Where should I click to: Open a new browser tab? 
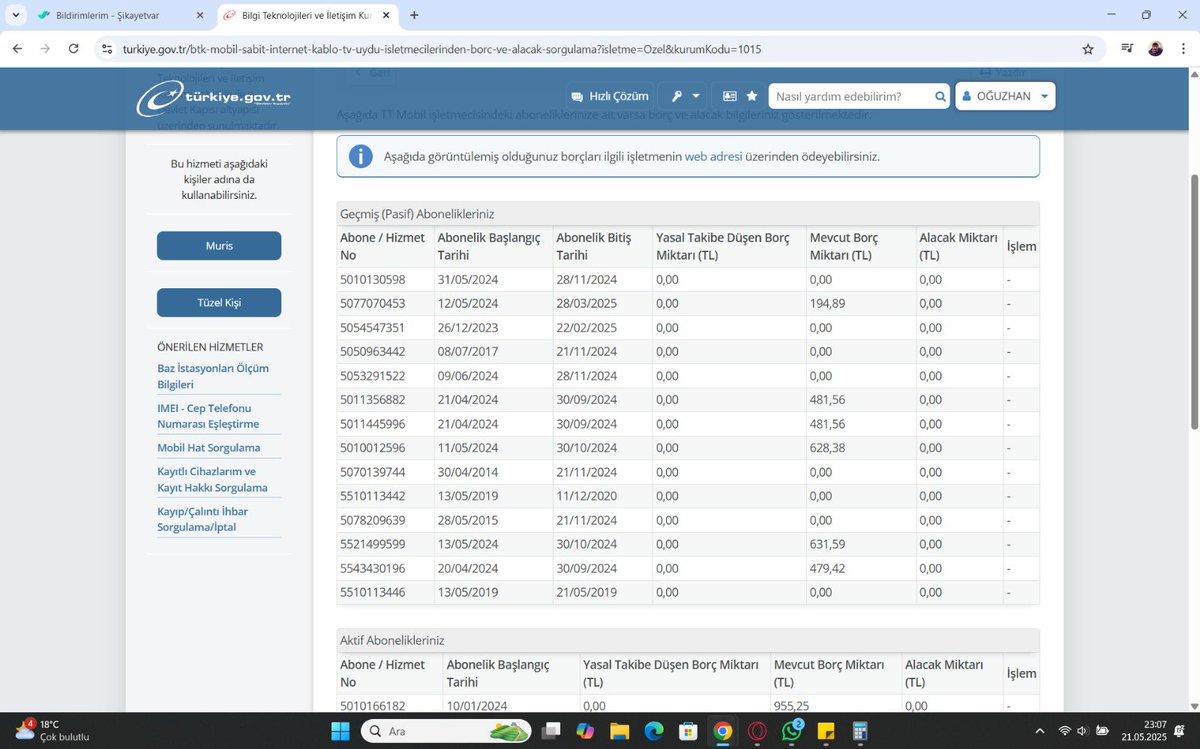pyautogui.click(x=414, y=15)
